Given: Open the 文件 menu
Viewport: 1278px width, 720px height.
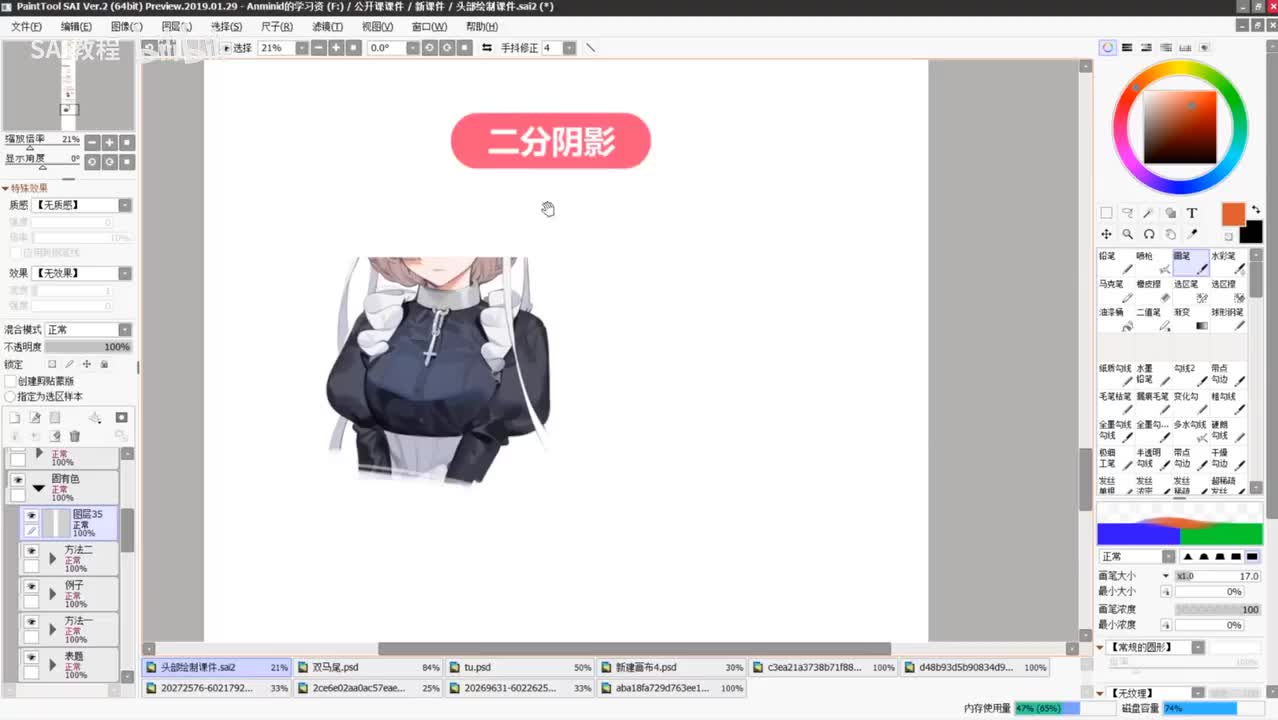Looking at the screenshot, I should pos(26,27).
